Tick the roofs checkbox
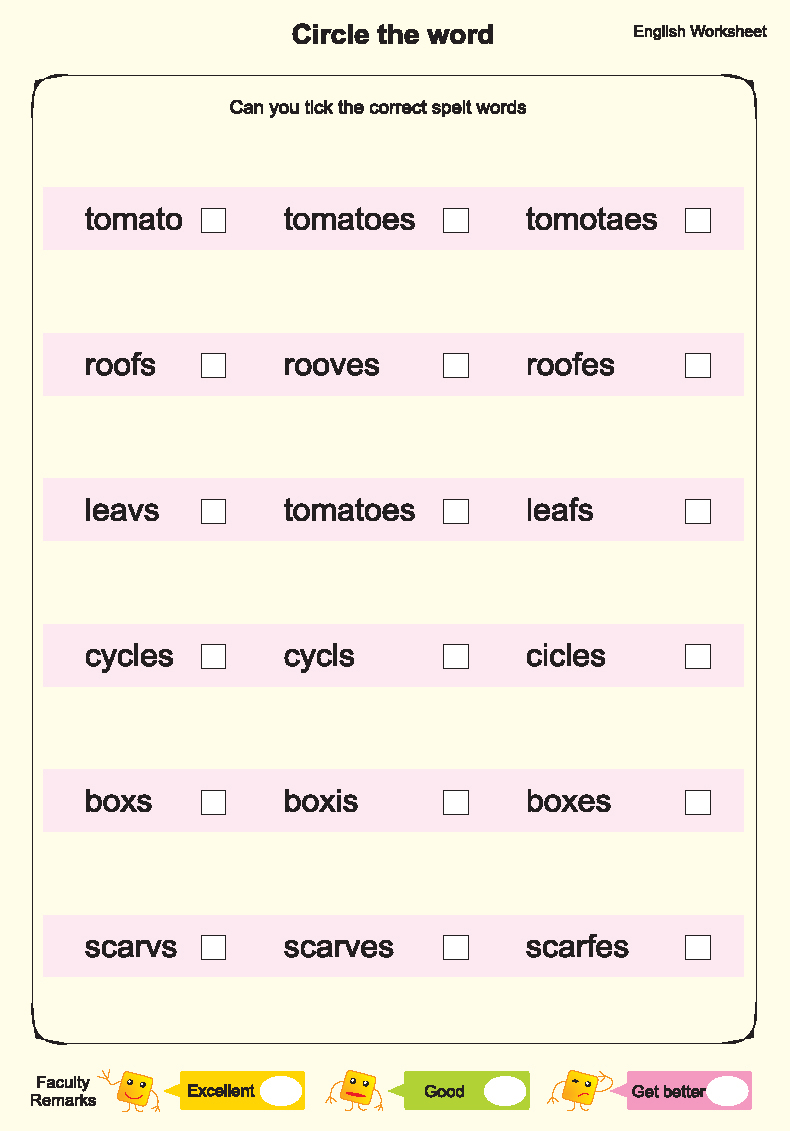The image size is (790, 1131). tap(214, 366)
